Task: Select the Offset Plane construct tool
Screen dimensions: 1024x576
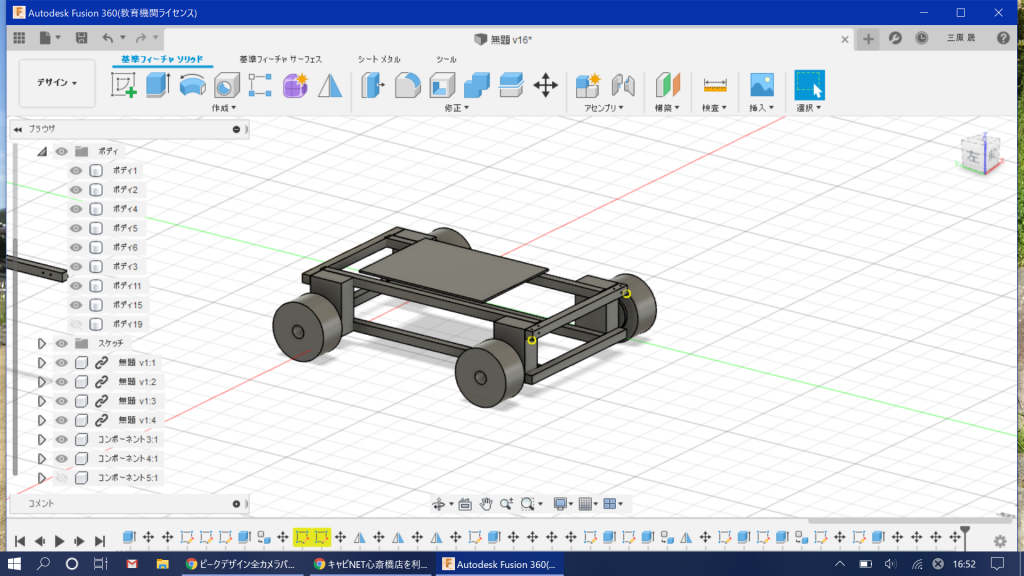Action: pos(667,85)
